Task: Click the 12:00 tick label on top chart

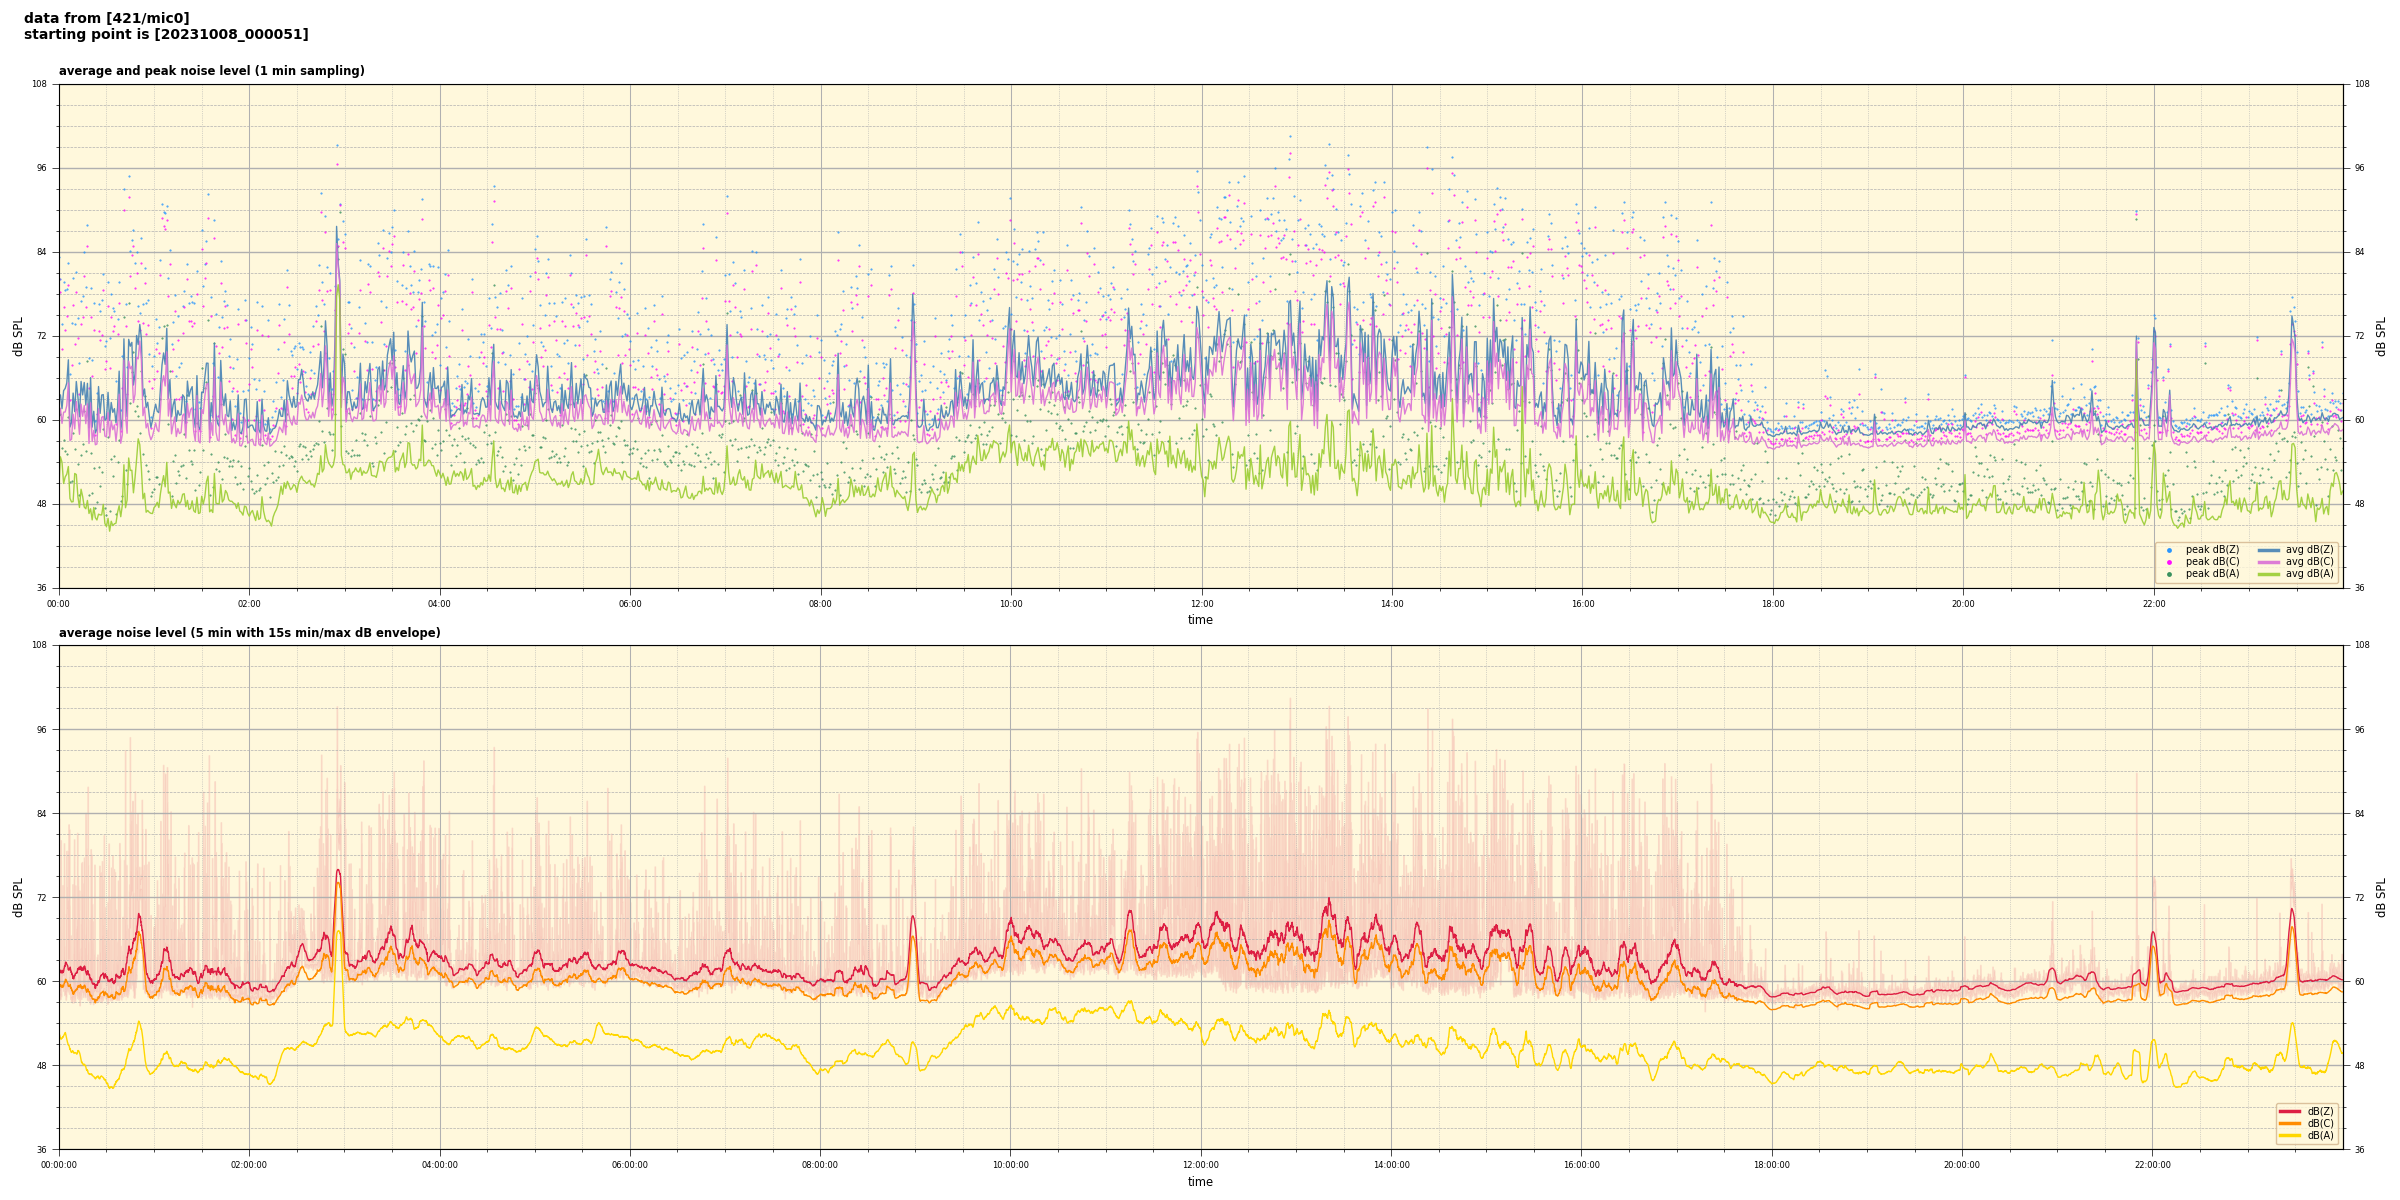Action: coord(1201,604)
